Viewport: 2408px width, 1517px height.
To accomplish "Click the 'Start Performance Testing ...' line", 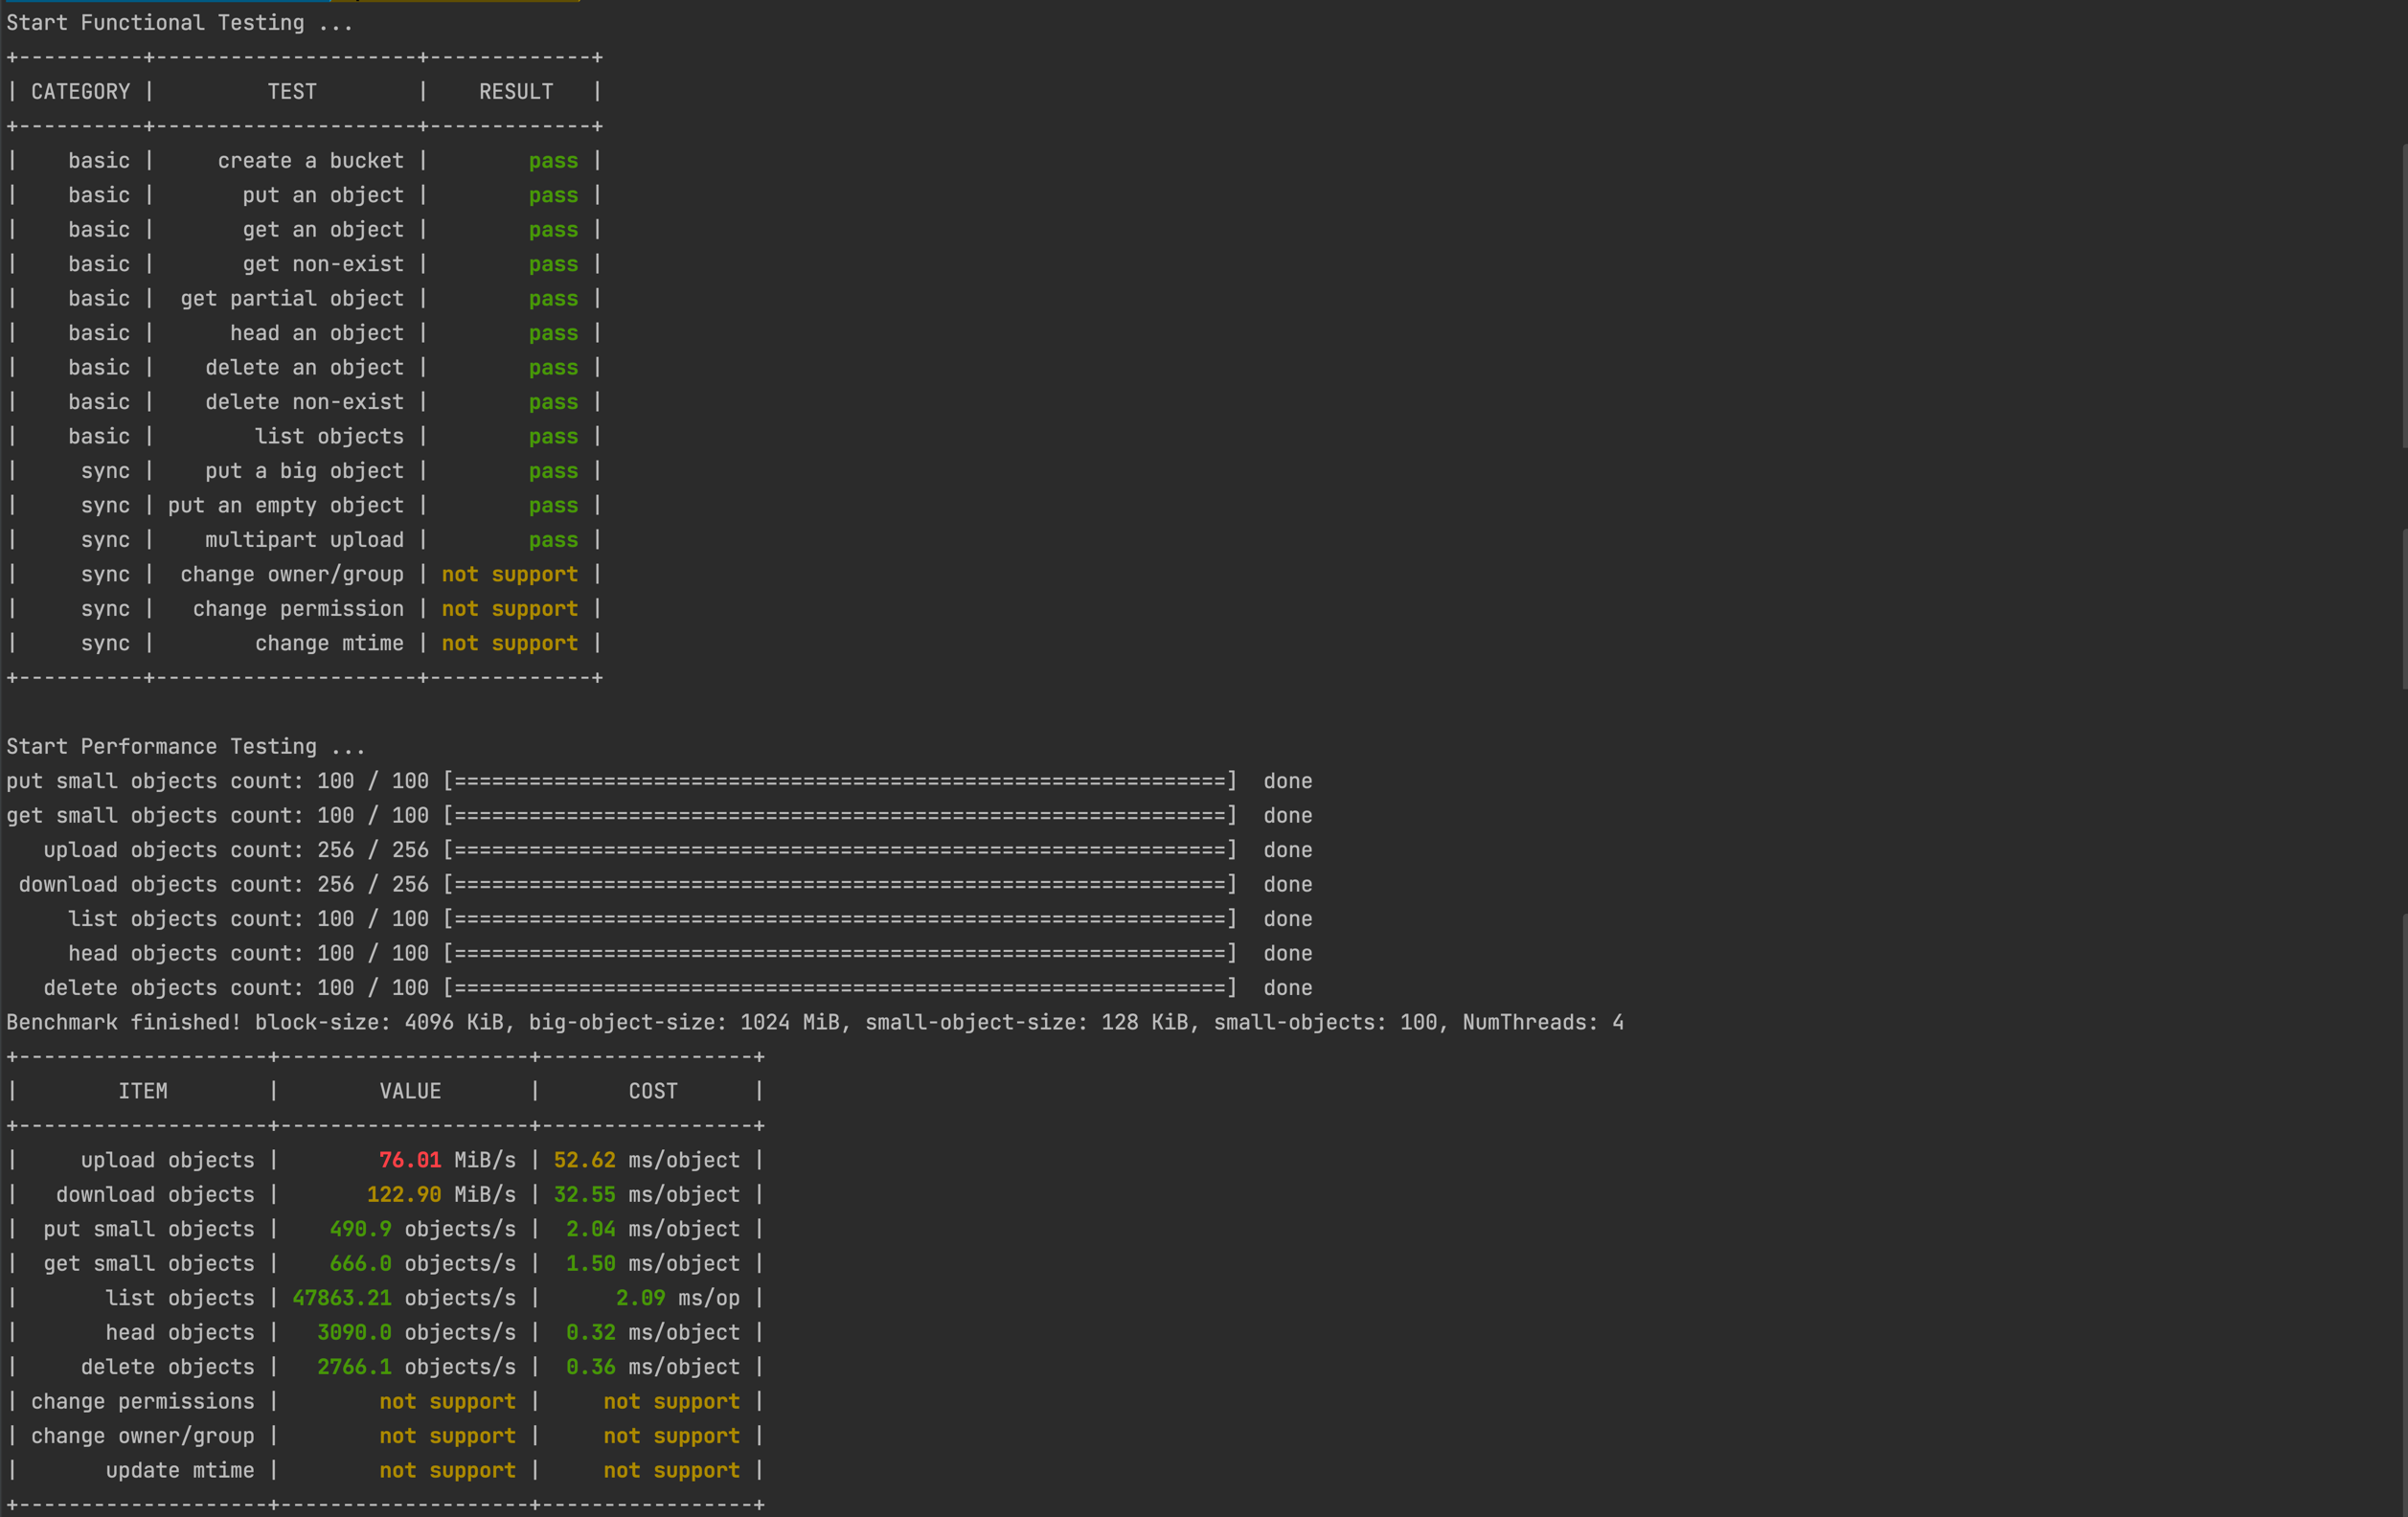I will pos(186,747).
